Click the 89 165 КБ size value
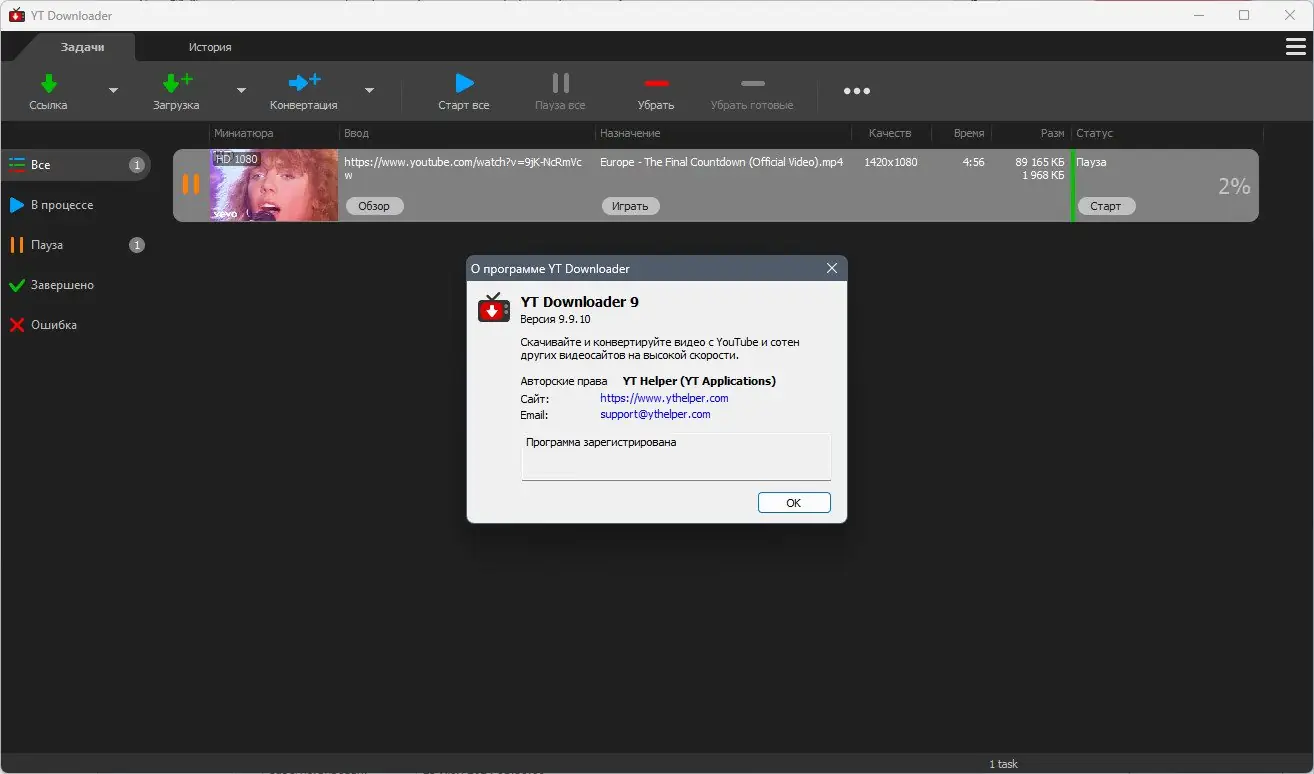 1040,162
